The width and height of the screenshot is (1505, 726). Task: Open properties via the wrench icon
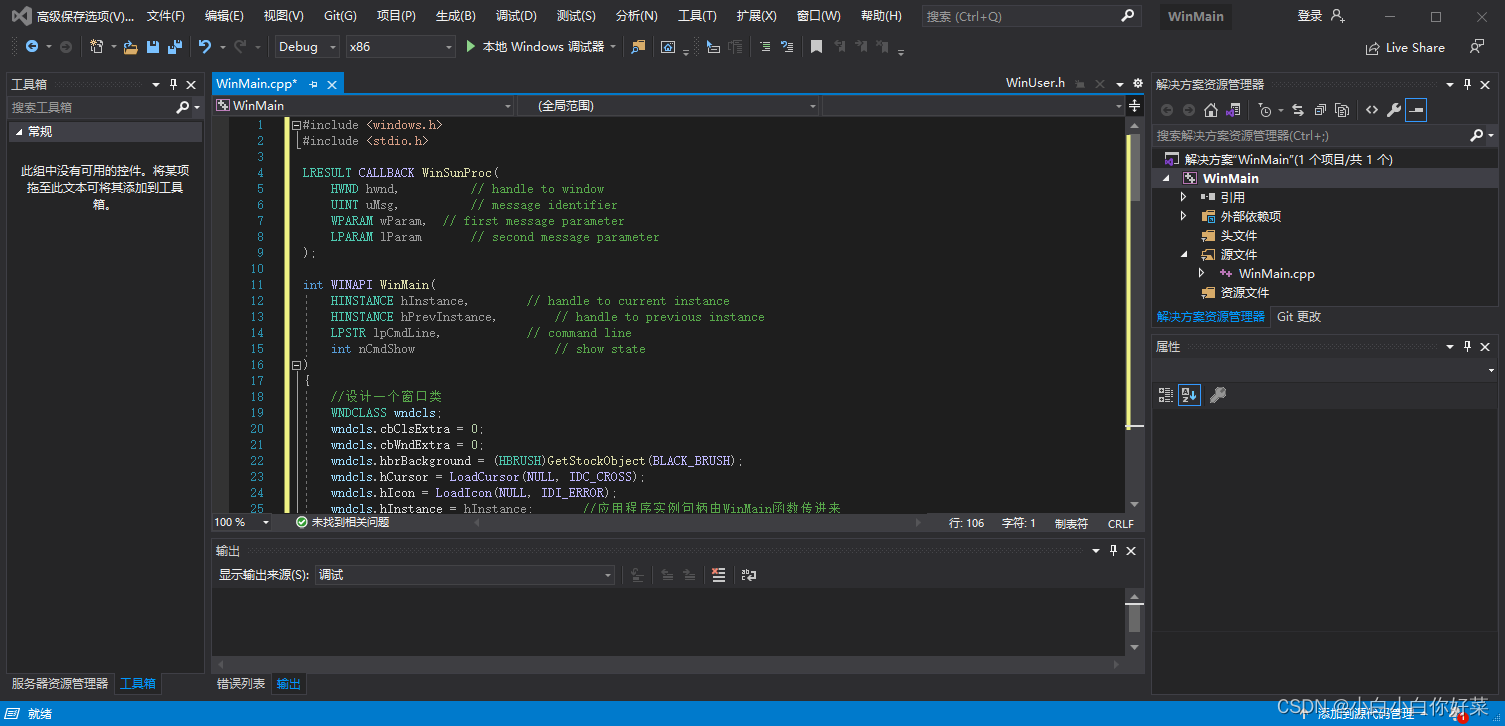[x=1393, y=110]
